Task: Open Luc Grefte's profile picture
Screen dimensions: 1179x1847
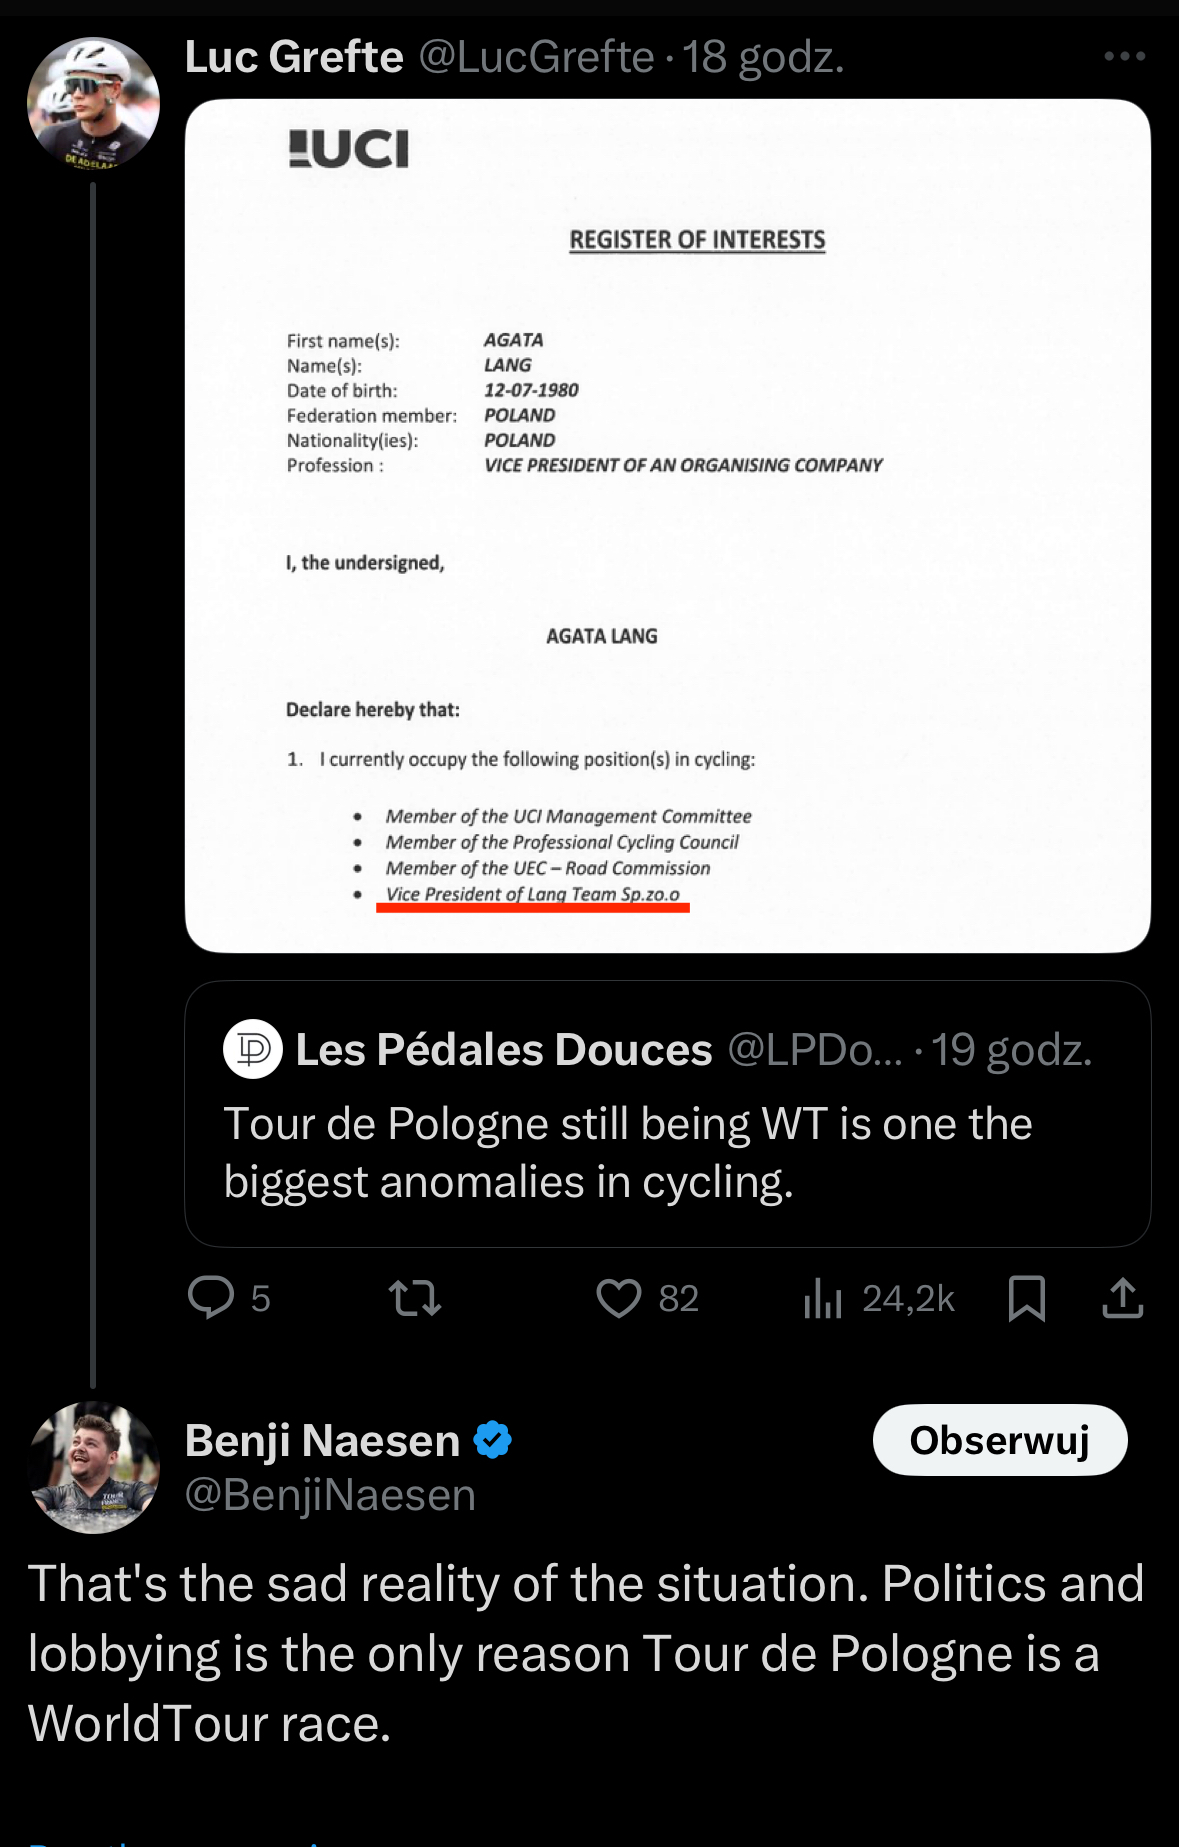Action: pyautogui.click(x=93, y=103)
